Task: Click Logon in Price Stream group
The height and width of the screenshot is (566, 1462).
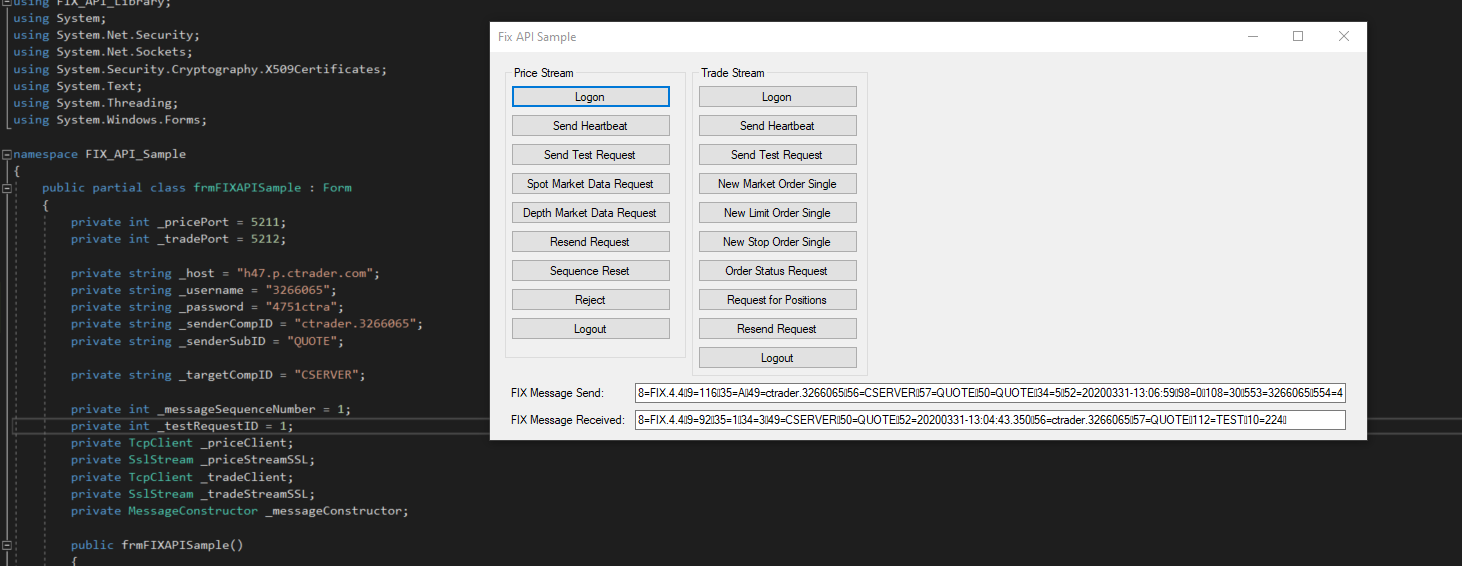Action: coord(590,97)
